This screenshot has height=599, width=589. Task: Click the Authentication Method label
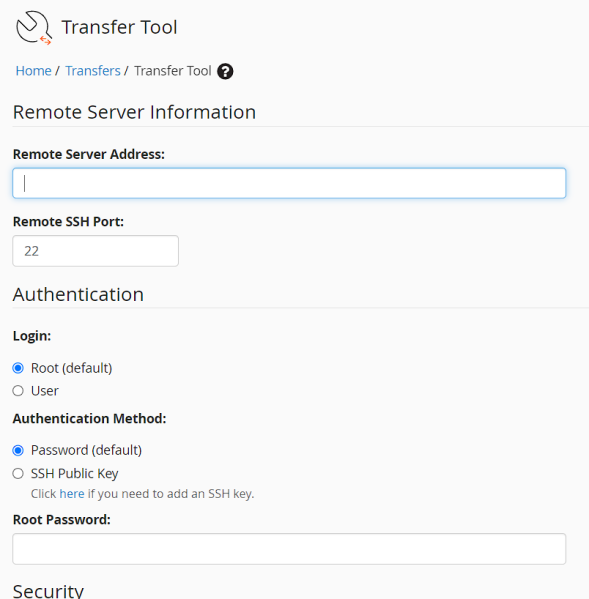point(89,419)
